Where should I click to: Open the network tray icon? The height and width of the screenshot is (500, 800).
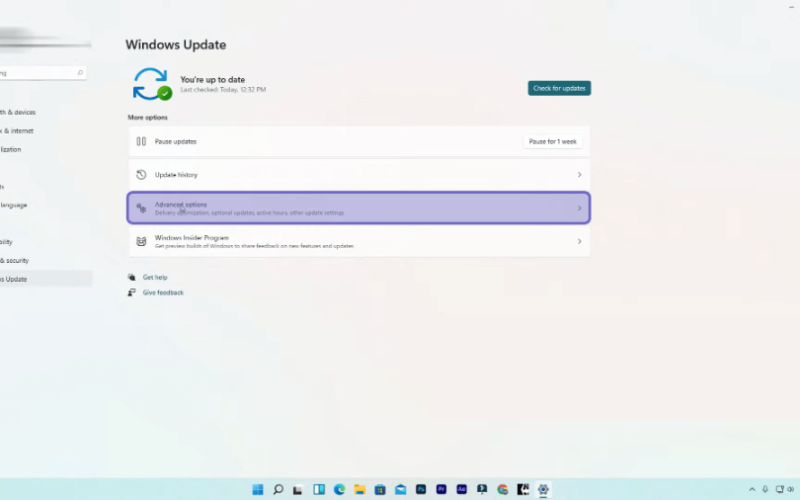point(779,489)
